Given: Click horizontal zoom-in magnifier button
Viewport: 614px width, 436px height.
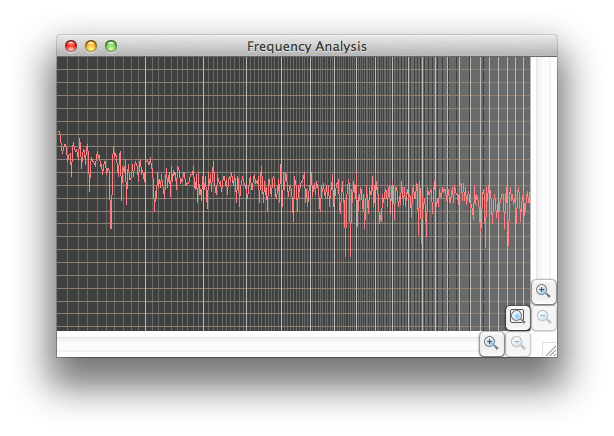Looking at the screenshot, I should pyautogui.click(x=491, y=344).
